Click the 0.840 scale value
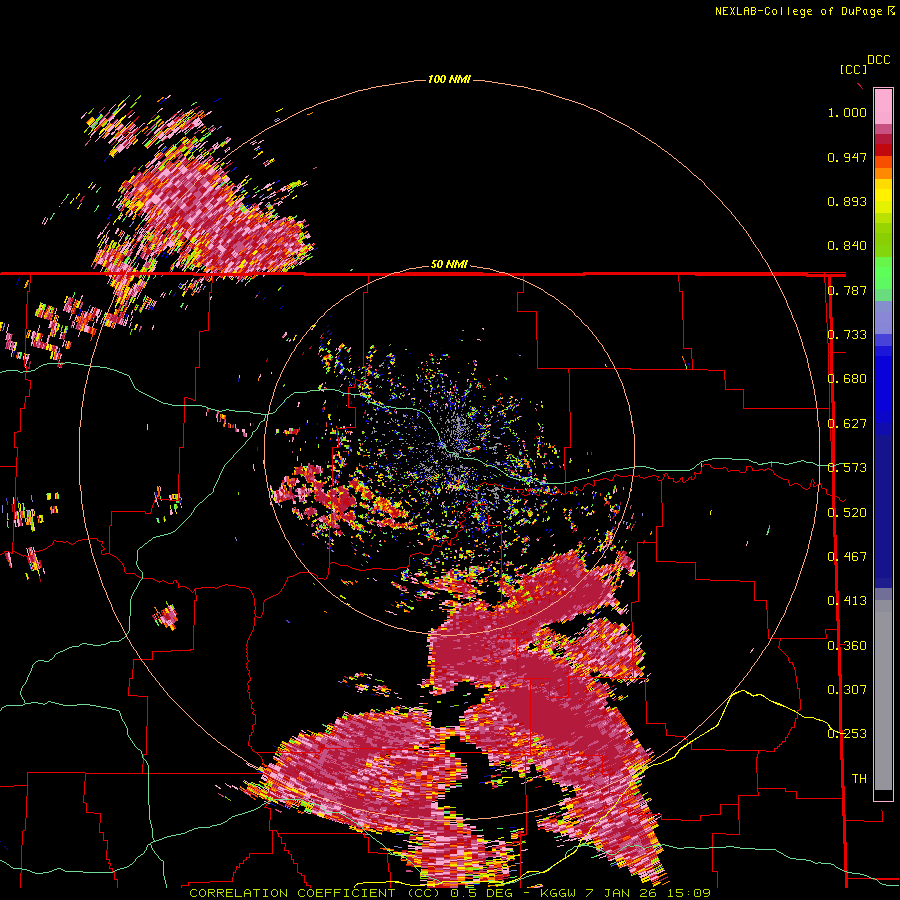Viewport: 900px width, 900px height. click(847, 246)
